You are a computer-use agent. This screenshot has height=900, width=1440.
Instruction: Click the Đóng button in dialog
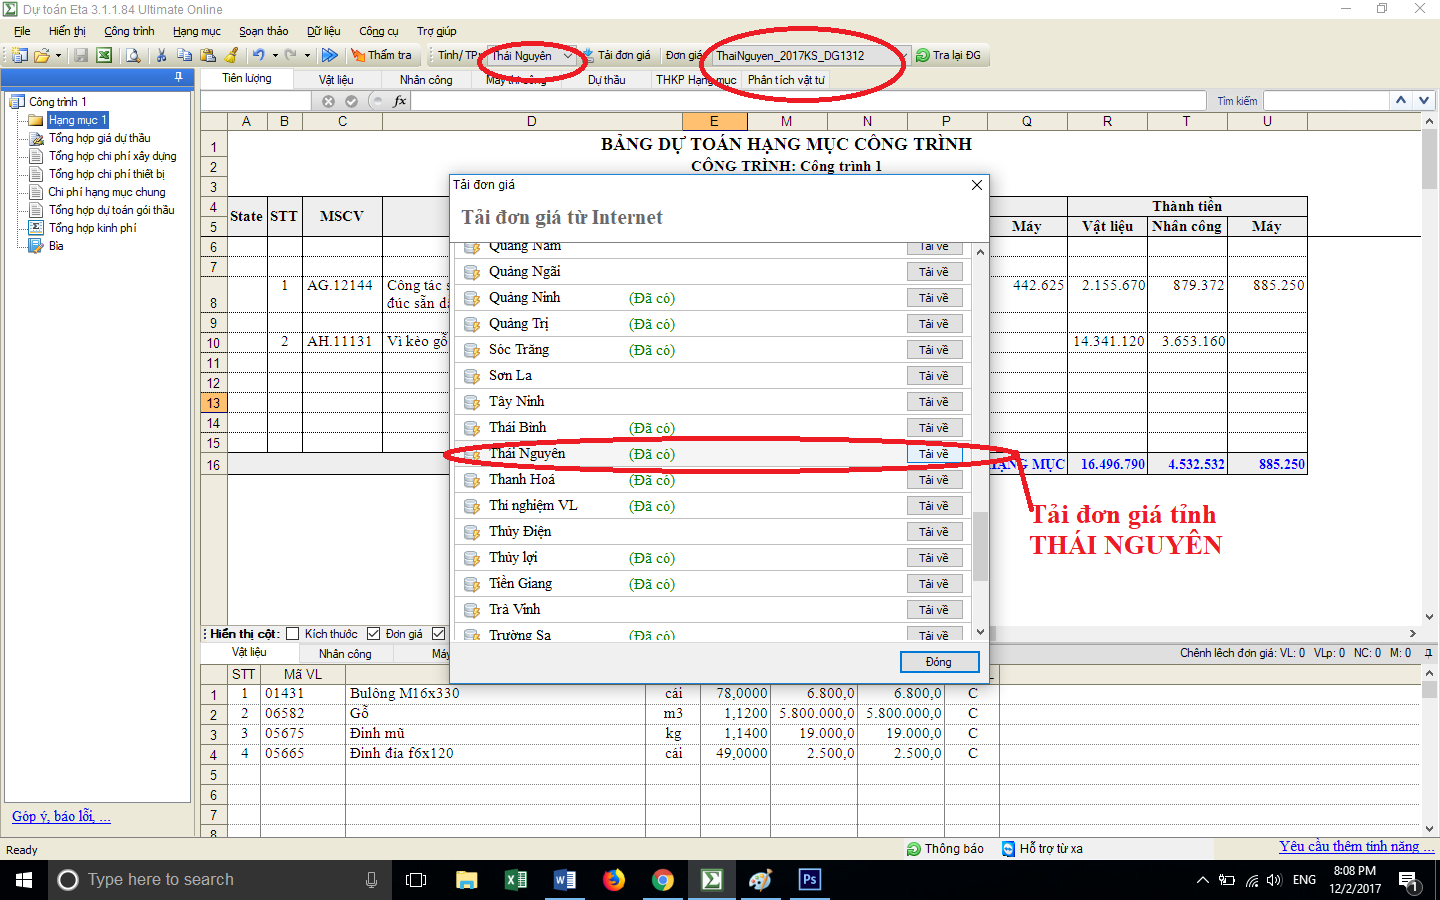click(938, 662)
